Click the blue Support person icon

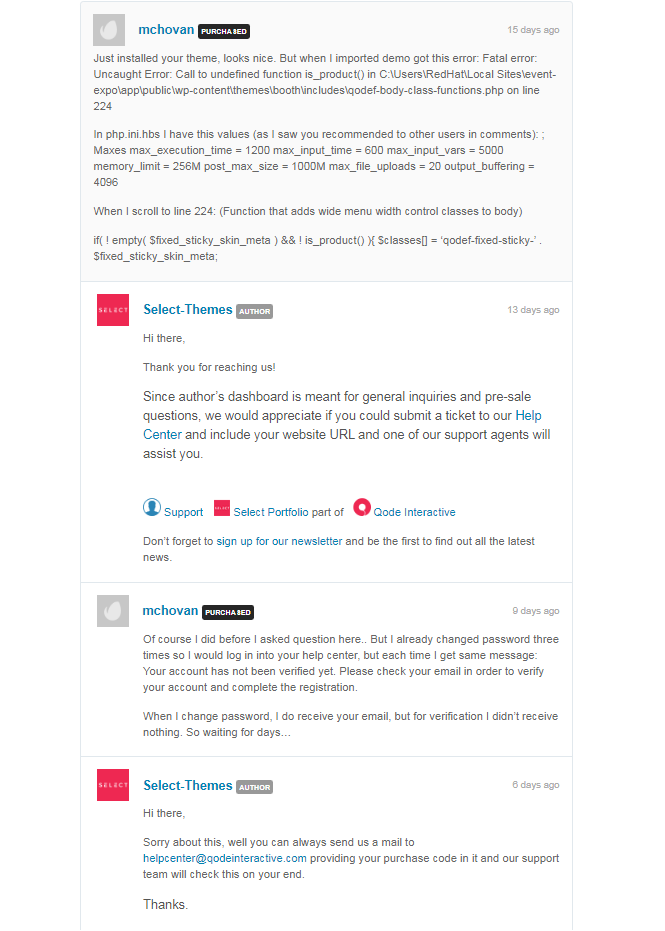(x=152, y=507)
